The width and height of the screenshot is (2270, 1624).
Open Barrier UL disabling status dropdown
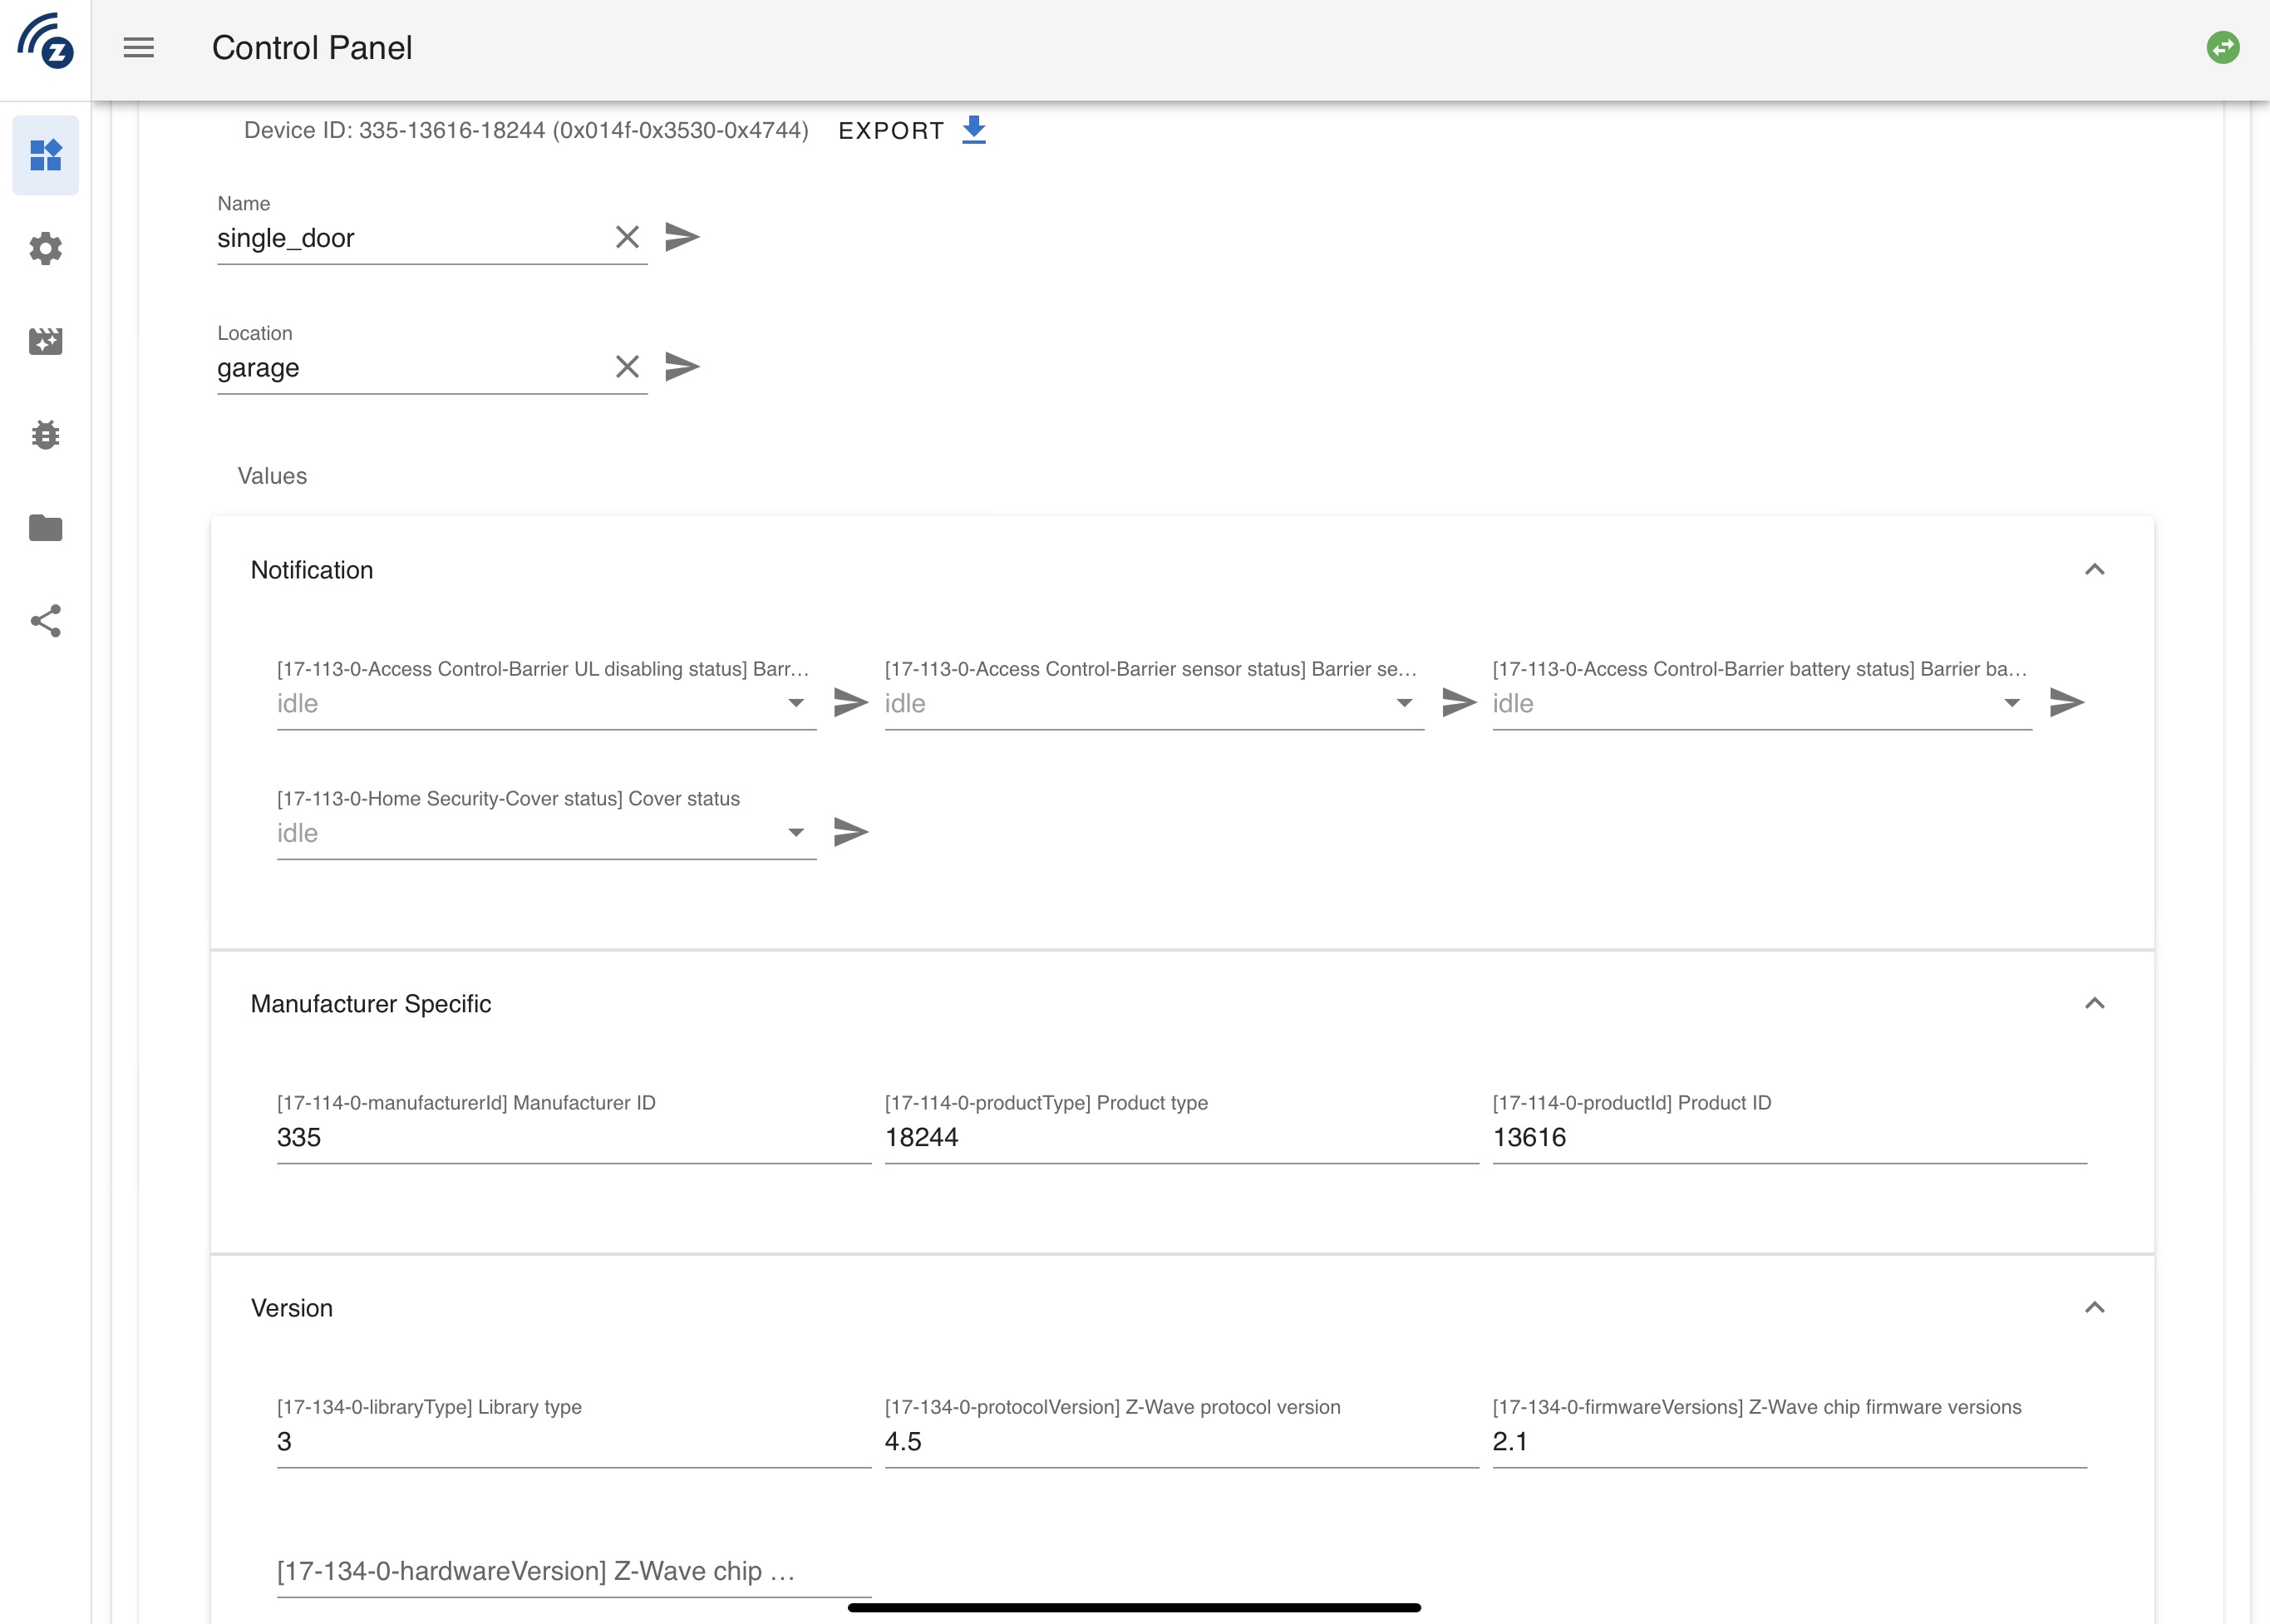point(545,703)
